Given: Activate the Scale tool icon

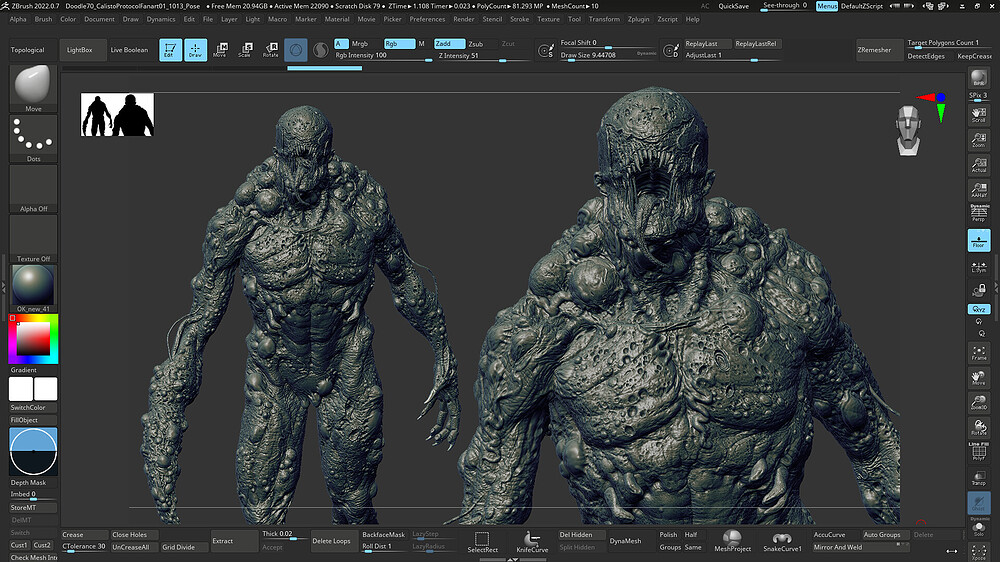Looking at the screenshot, I should (x=245, y=50).
